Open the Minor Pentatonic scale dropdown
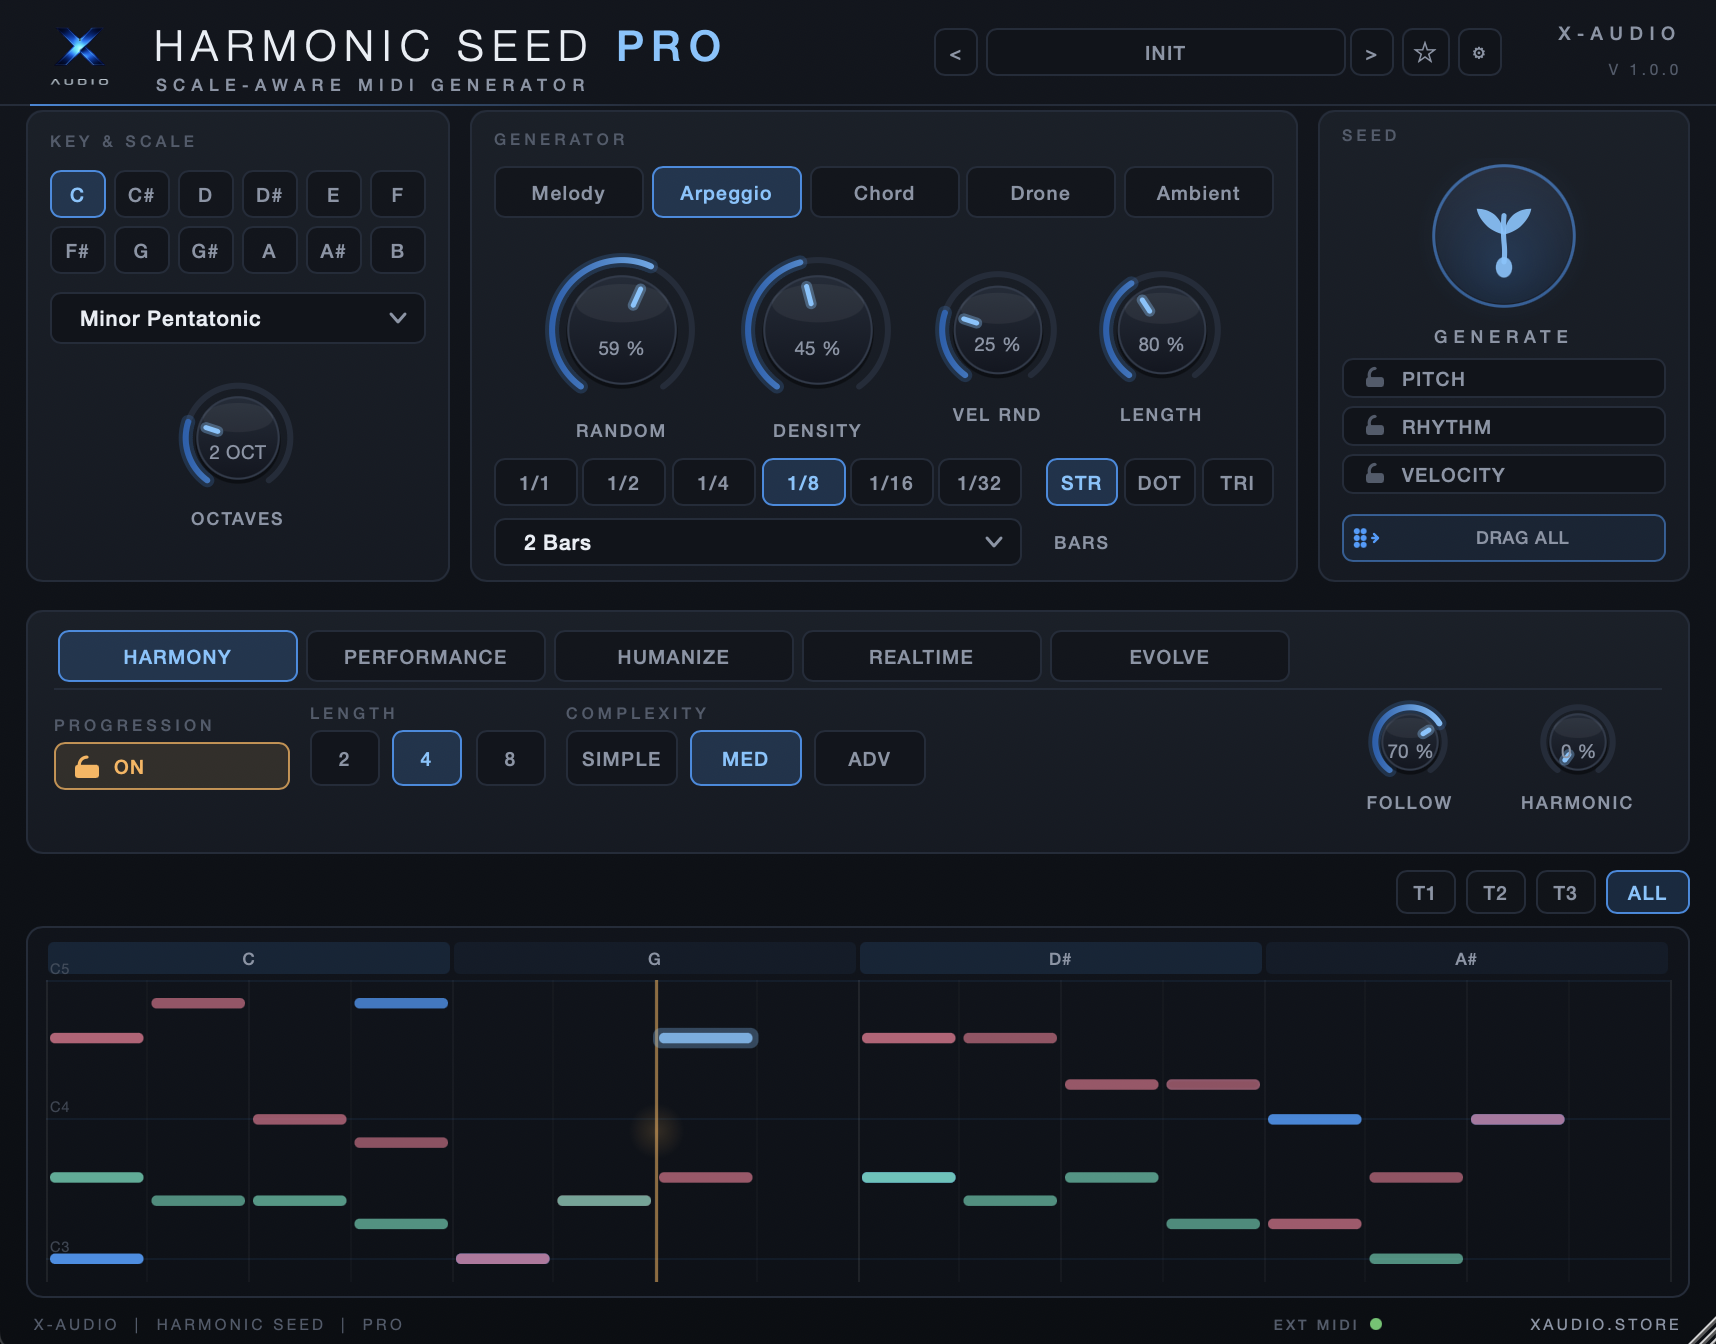The image size is (1716, 1344). tap(238, 318)
